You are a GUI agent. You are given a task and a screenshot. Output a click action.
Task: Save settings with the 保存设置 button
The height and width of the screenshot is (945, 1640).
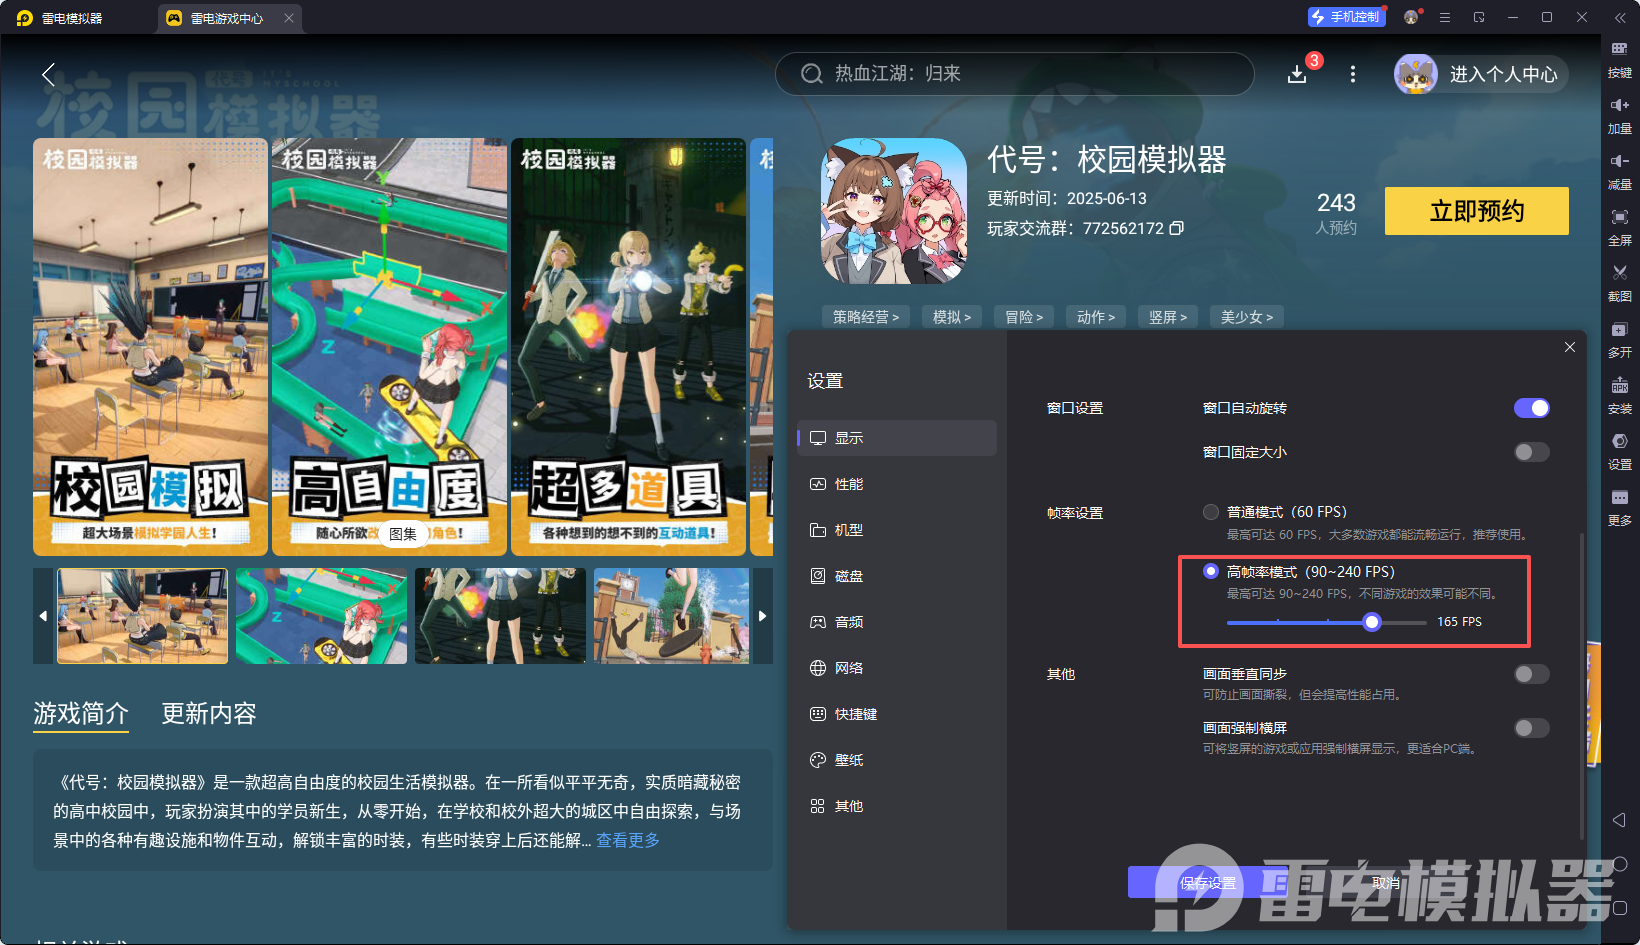pos(1207,882)
